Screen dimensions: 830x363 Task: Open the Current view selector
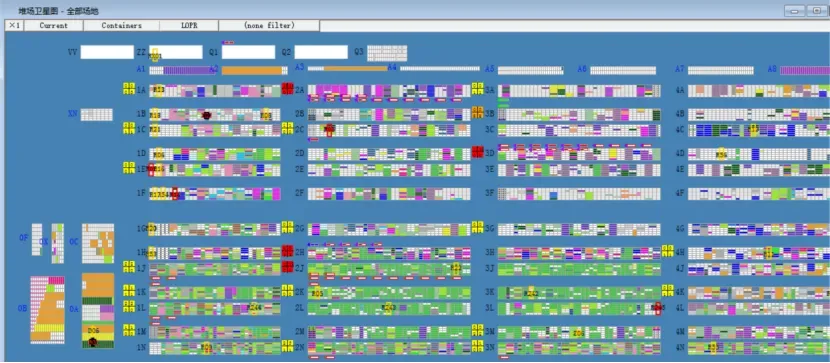[53, 25]
